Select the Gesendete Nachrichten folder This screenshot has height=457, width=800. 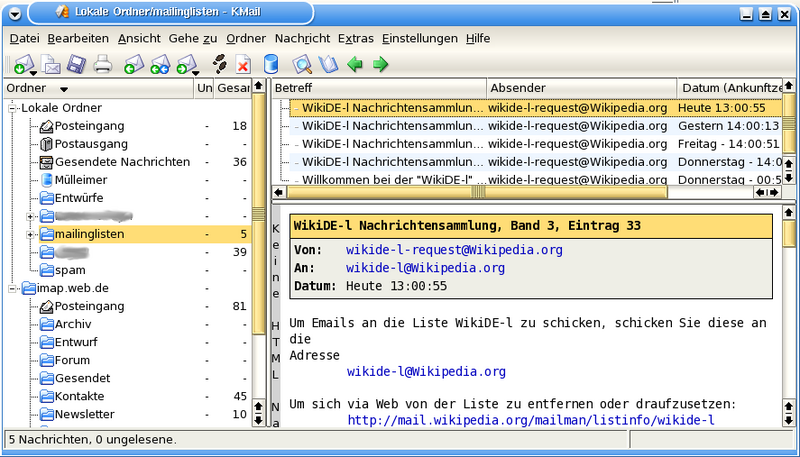click(122, 162)
